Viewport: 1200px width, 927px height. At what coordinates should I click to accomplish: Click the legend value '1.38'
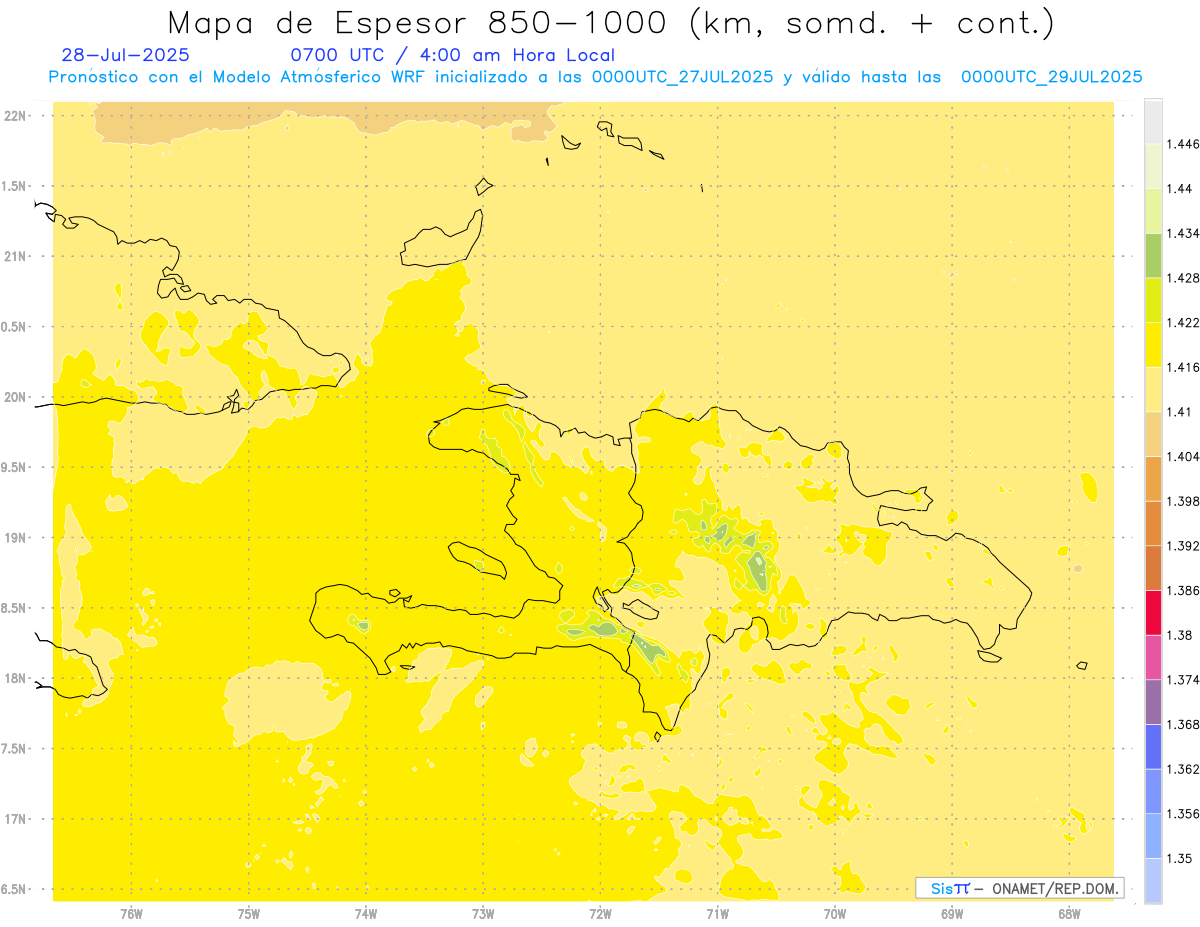1179,635
